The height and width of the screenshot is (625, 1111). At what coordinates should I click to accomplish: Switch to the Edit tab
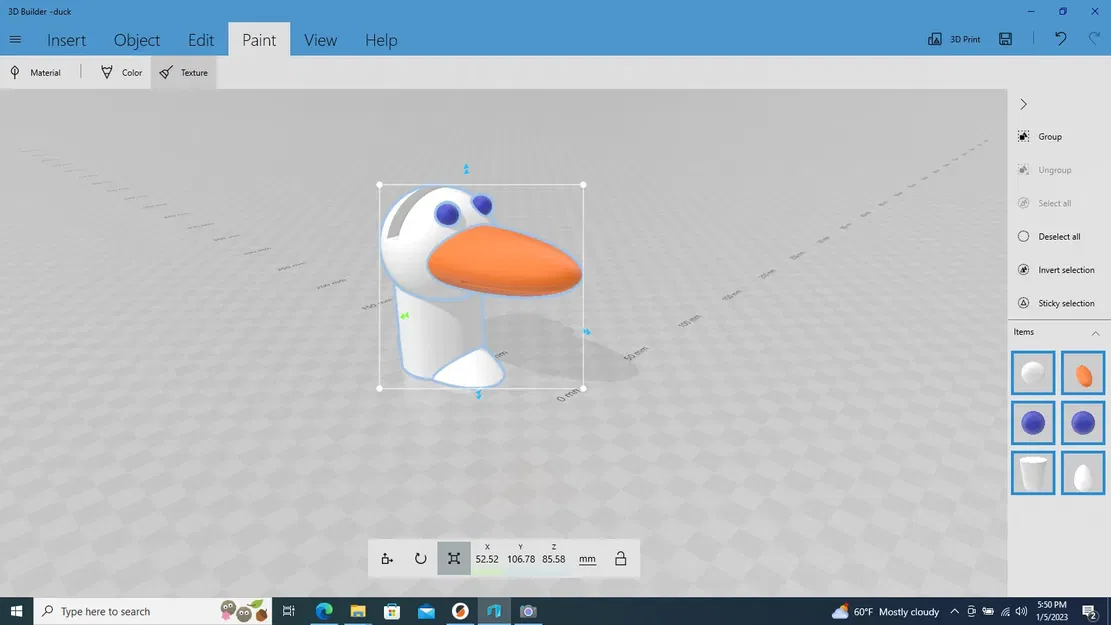pos(201,40)
